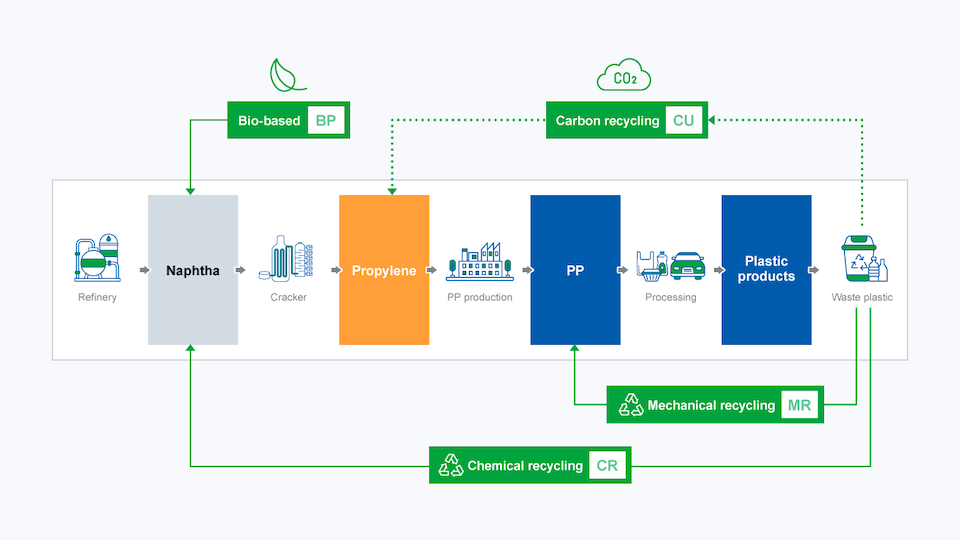Select the MR badge

click(799, 405)
